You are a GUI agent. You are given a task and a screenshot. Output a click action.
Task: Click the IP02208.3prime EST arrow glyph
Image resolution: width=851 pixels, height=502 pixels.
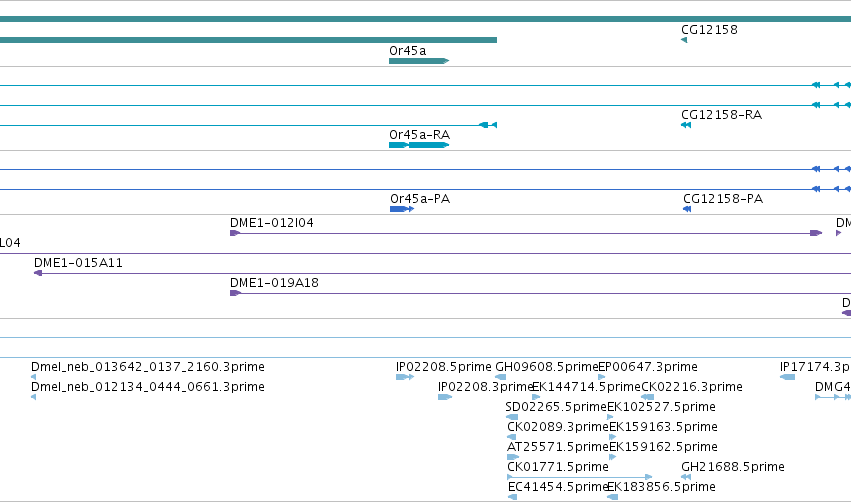click(x=444, y=397)
